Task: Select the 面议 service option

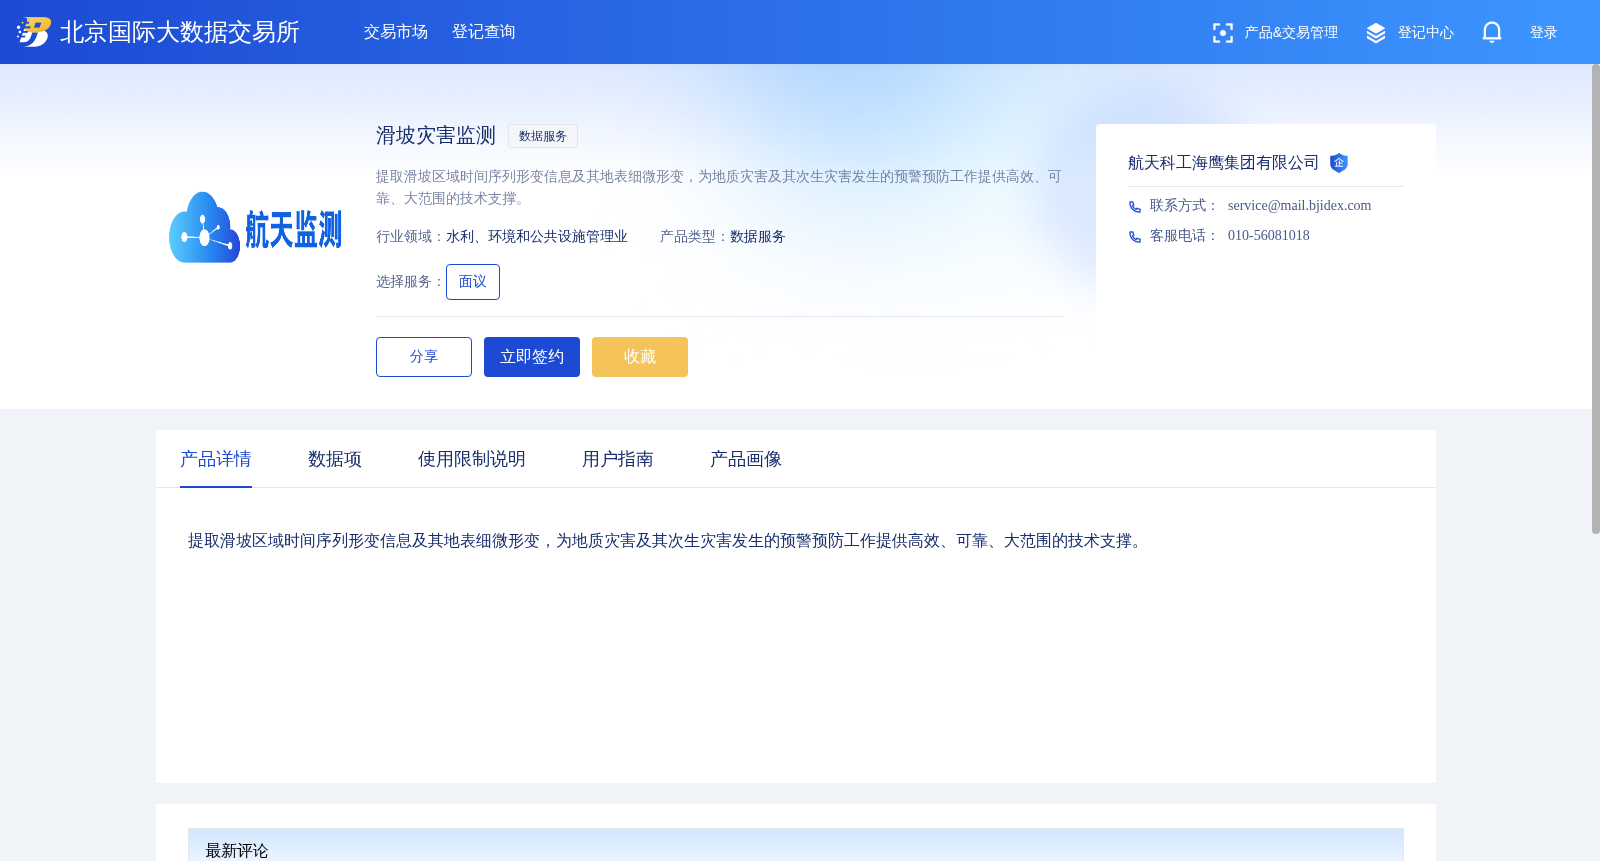Action: click(x=473, y=282)
